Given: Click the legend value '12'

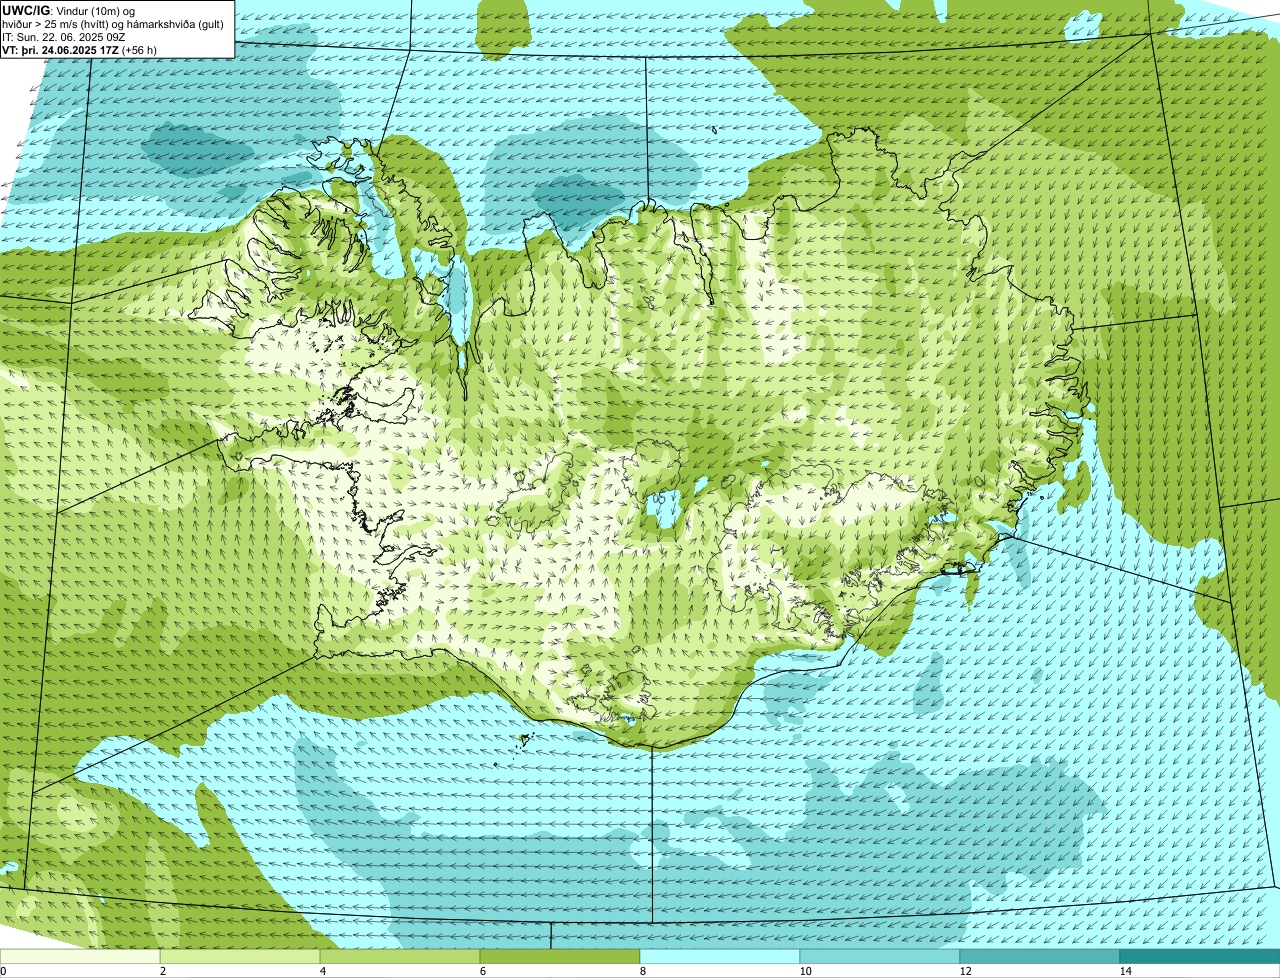Looking at the screenshot, I should point(965,971).
